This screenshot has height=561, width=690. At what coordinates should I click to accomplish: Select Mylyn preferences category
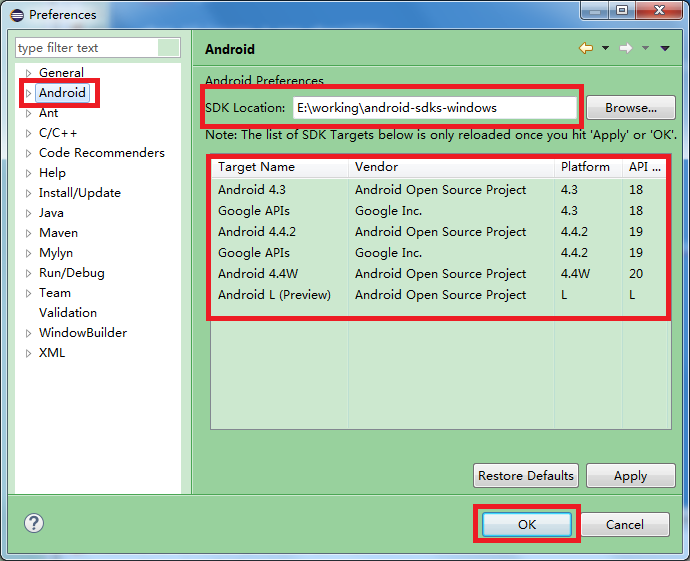click(56, 253)
